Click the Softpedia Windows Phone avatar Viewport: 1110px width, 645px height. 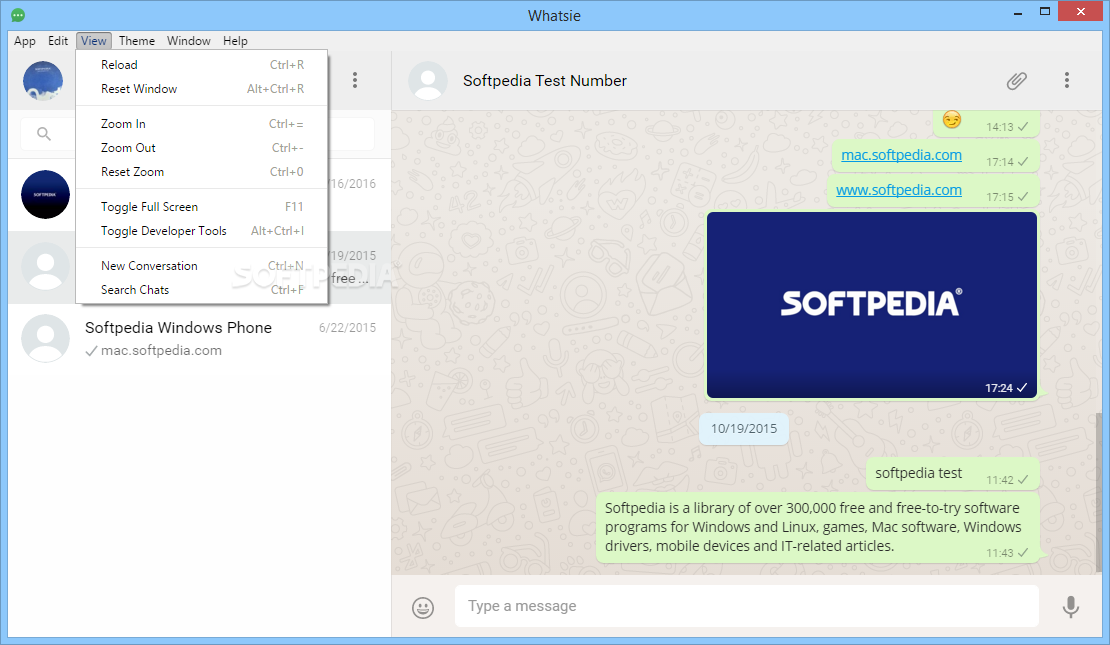click(45, 338)
